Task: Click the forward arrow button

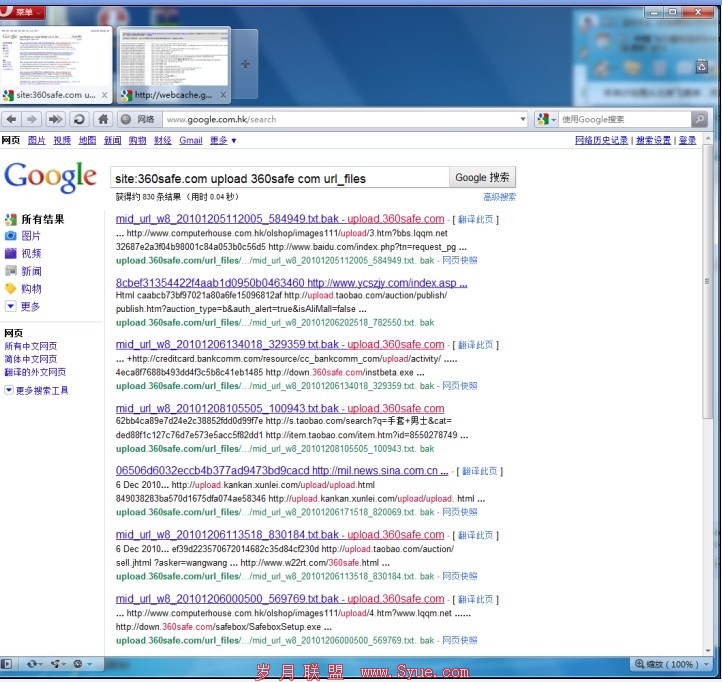Action: point(32,119)
